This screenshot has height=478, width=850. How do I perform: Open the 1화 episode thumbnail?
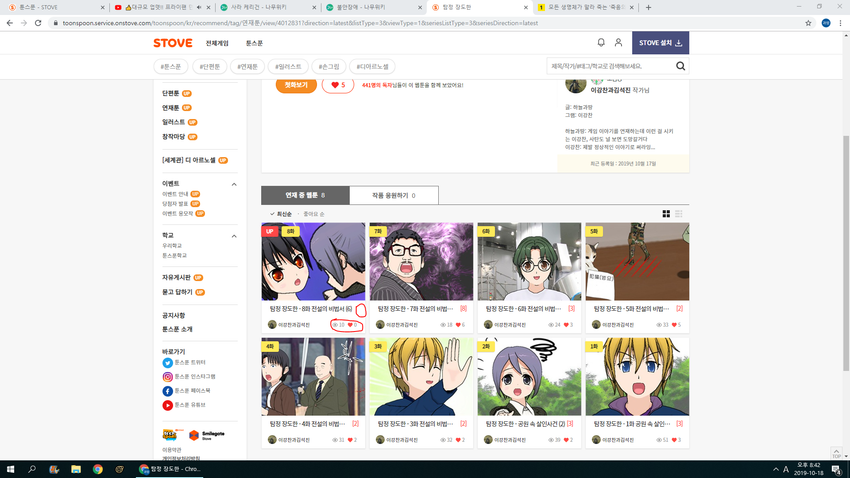pyautogui.click(x=638, y=377)
